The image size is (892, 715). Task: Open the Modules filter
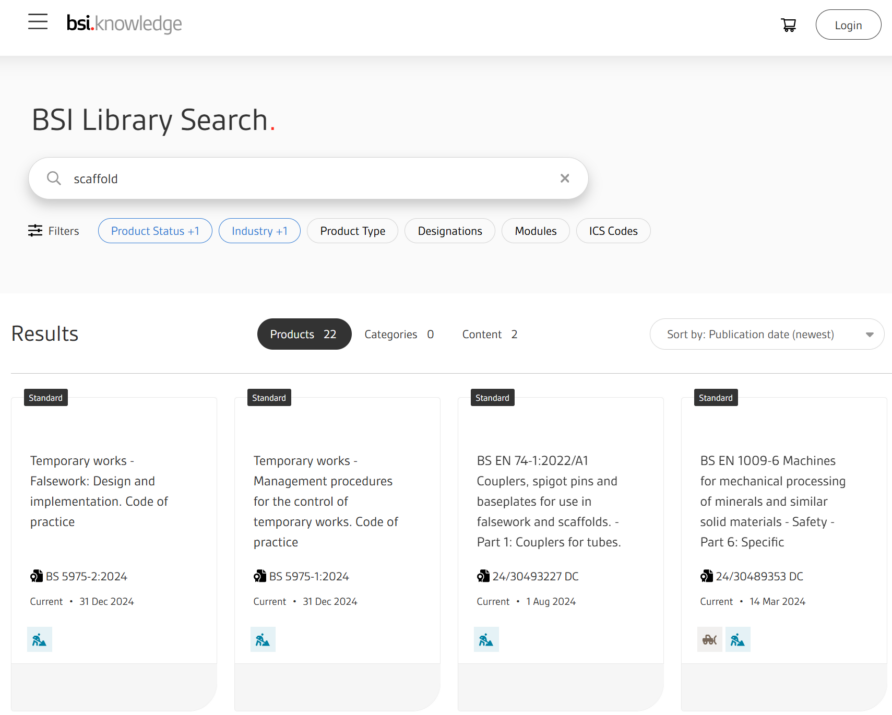[535, 231]
